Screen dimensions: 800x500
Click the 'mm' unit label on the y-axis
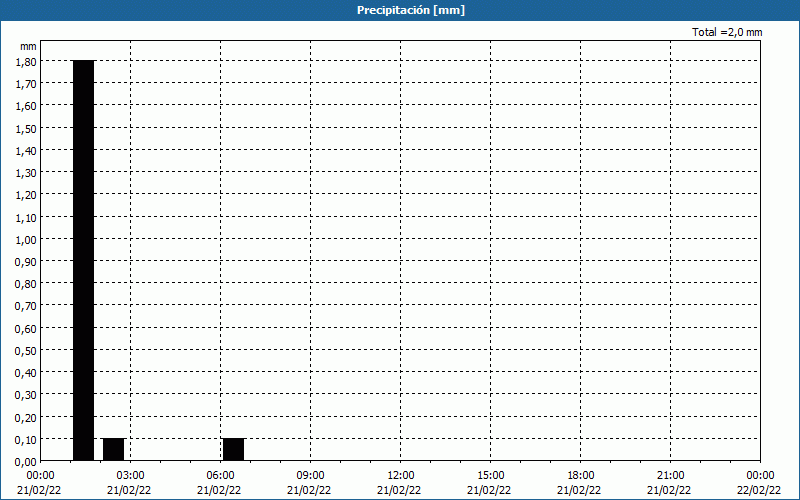coord(29,46)
